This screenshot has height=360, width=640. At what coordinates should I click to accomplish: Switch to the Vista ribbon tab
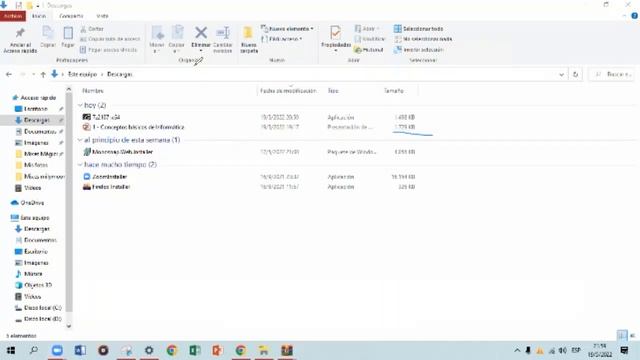tap(102, 16)
